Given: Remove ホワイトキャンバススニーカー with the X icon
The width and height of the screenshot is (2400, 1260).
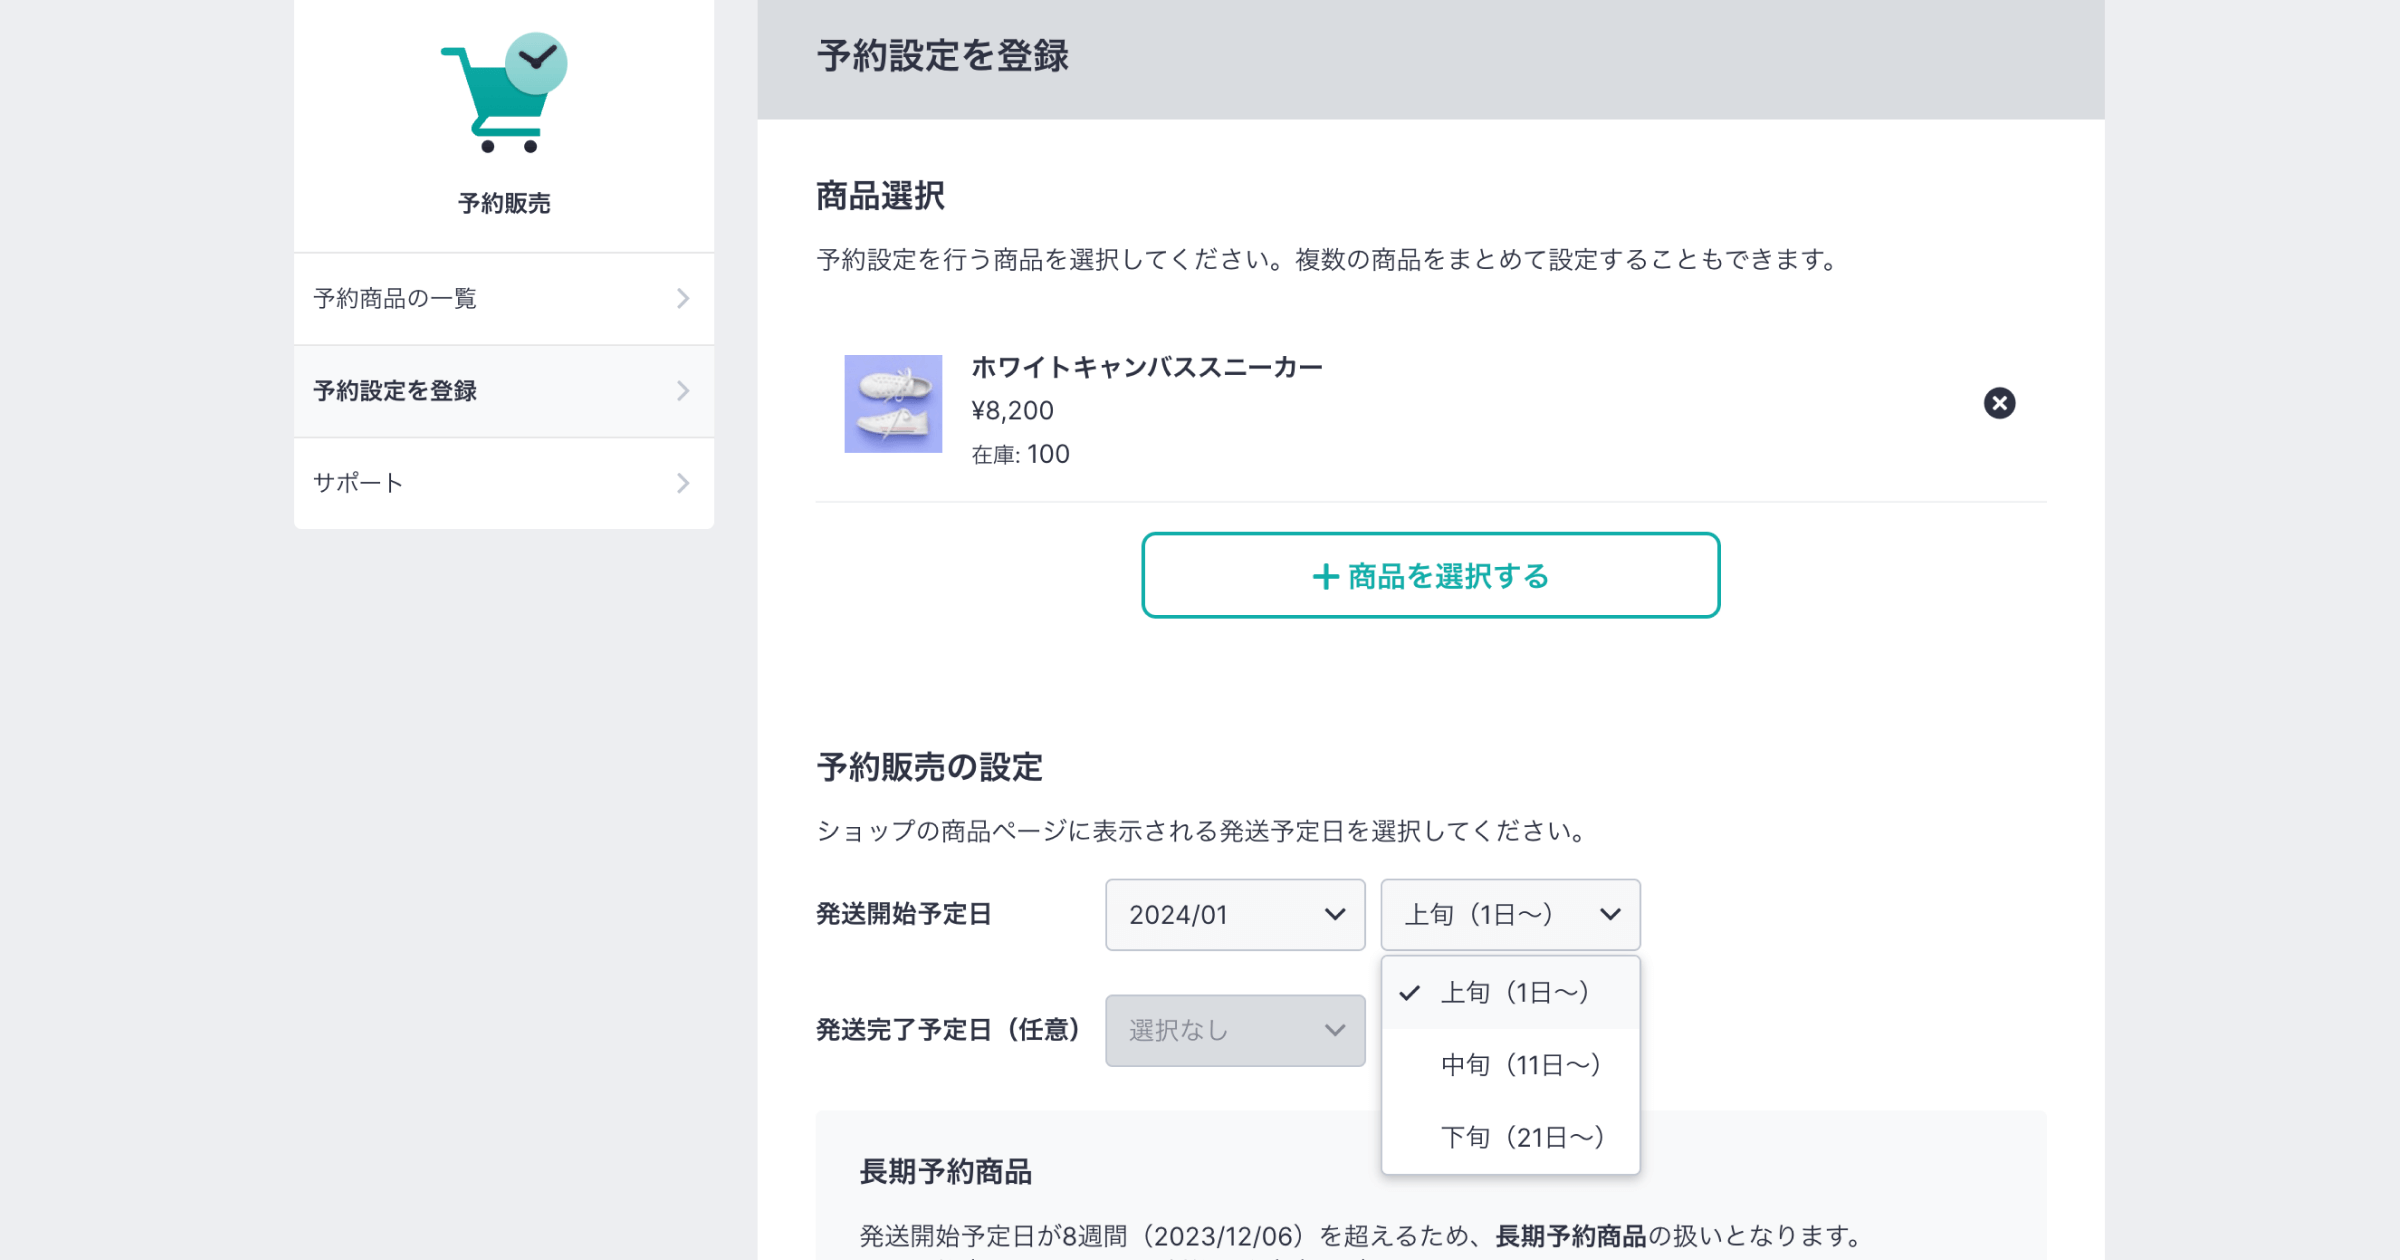Looking at the screenshot, I should 1999,403.
